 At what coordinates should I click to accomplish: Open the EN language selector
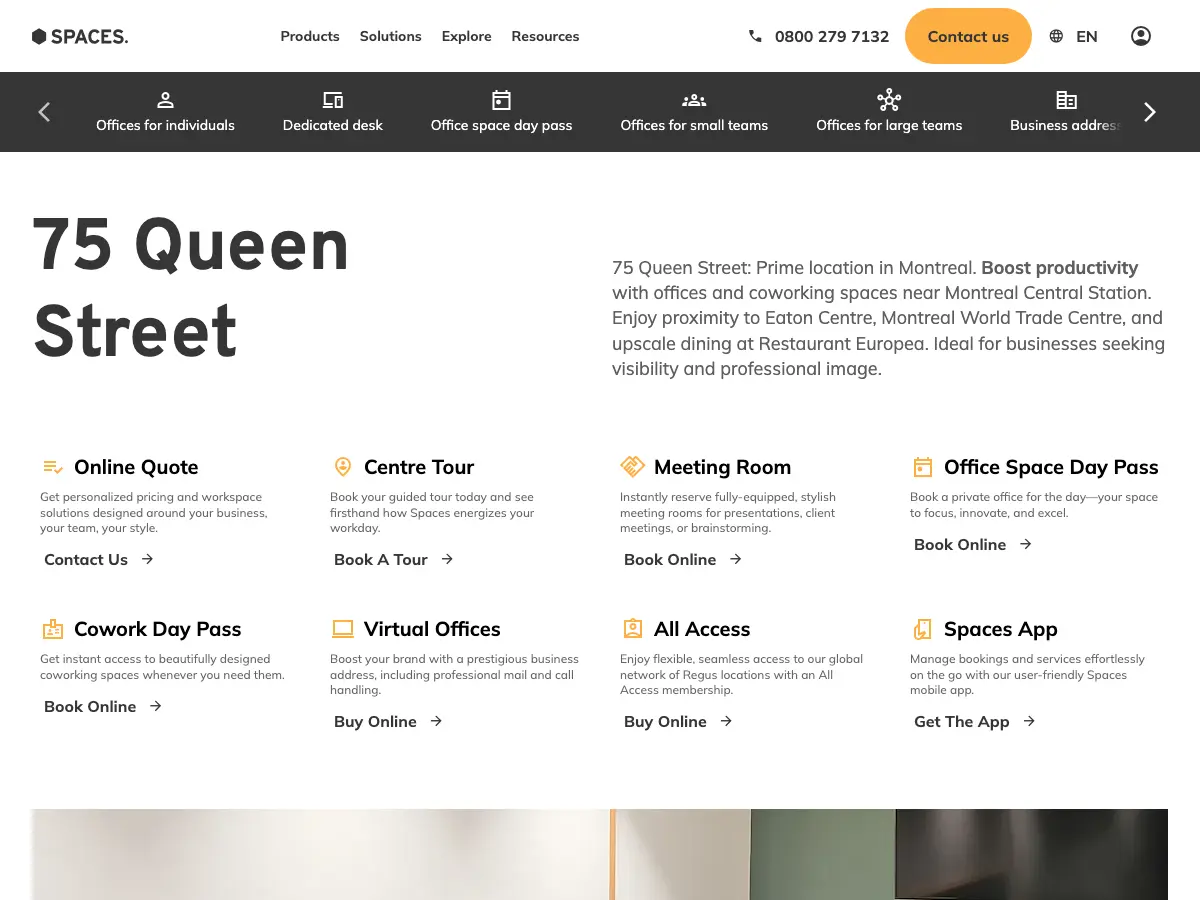point(1087,36)
